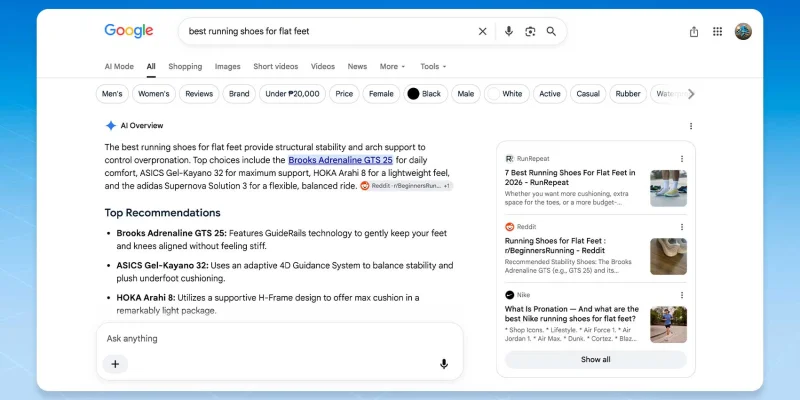Apply the Casual filter chip

[x=588, y=94]
